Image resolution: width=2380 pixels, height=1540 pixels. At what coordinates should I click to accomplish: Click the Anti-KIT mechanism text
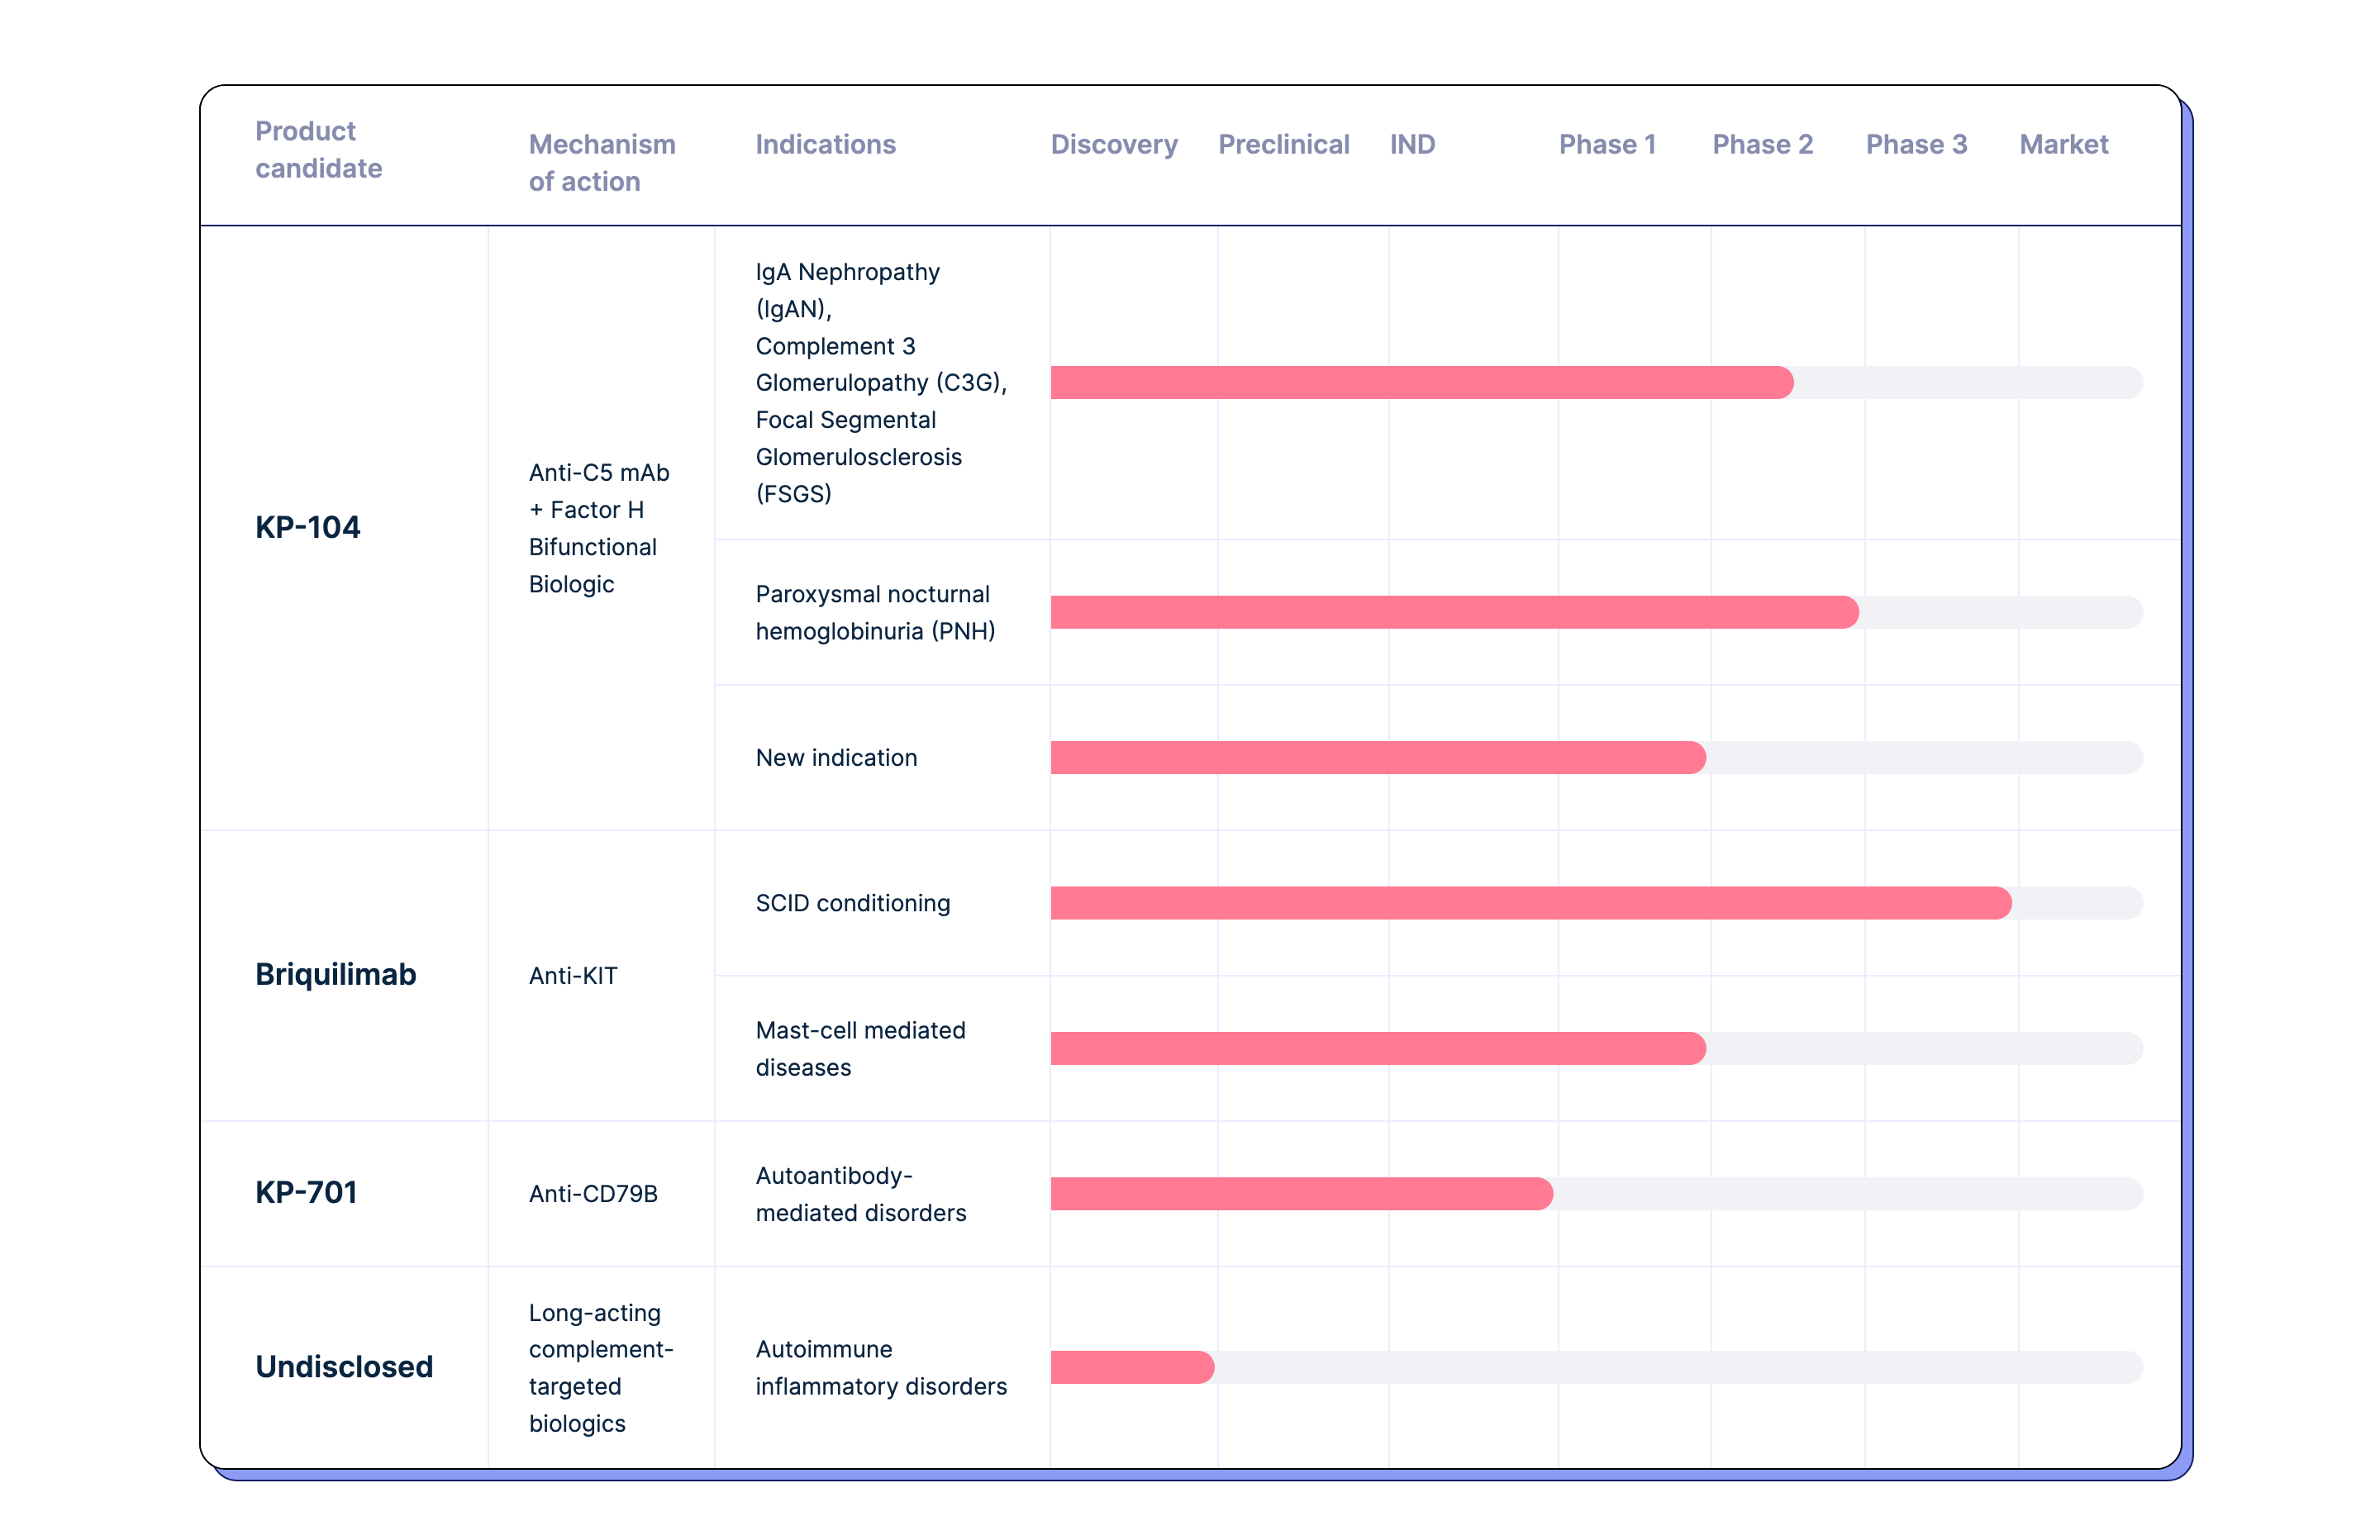tap(573, 975)
